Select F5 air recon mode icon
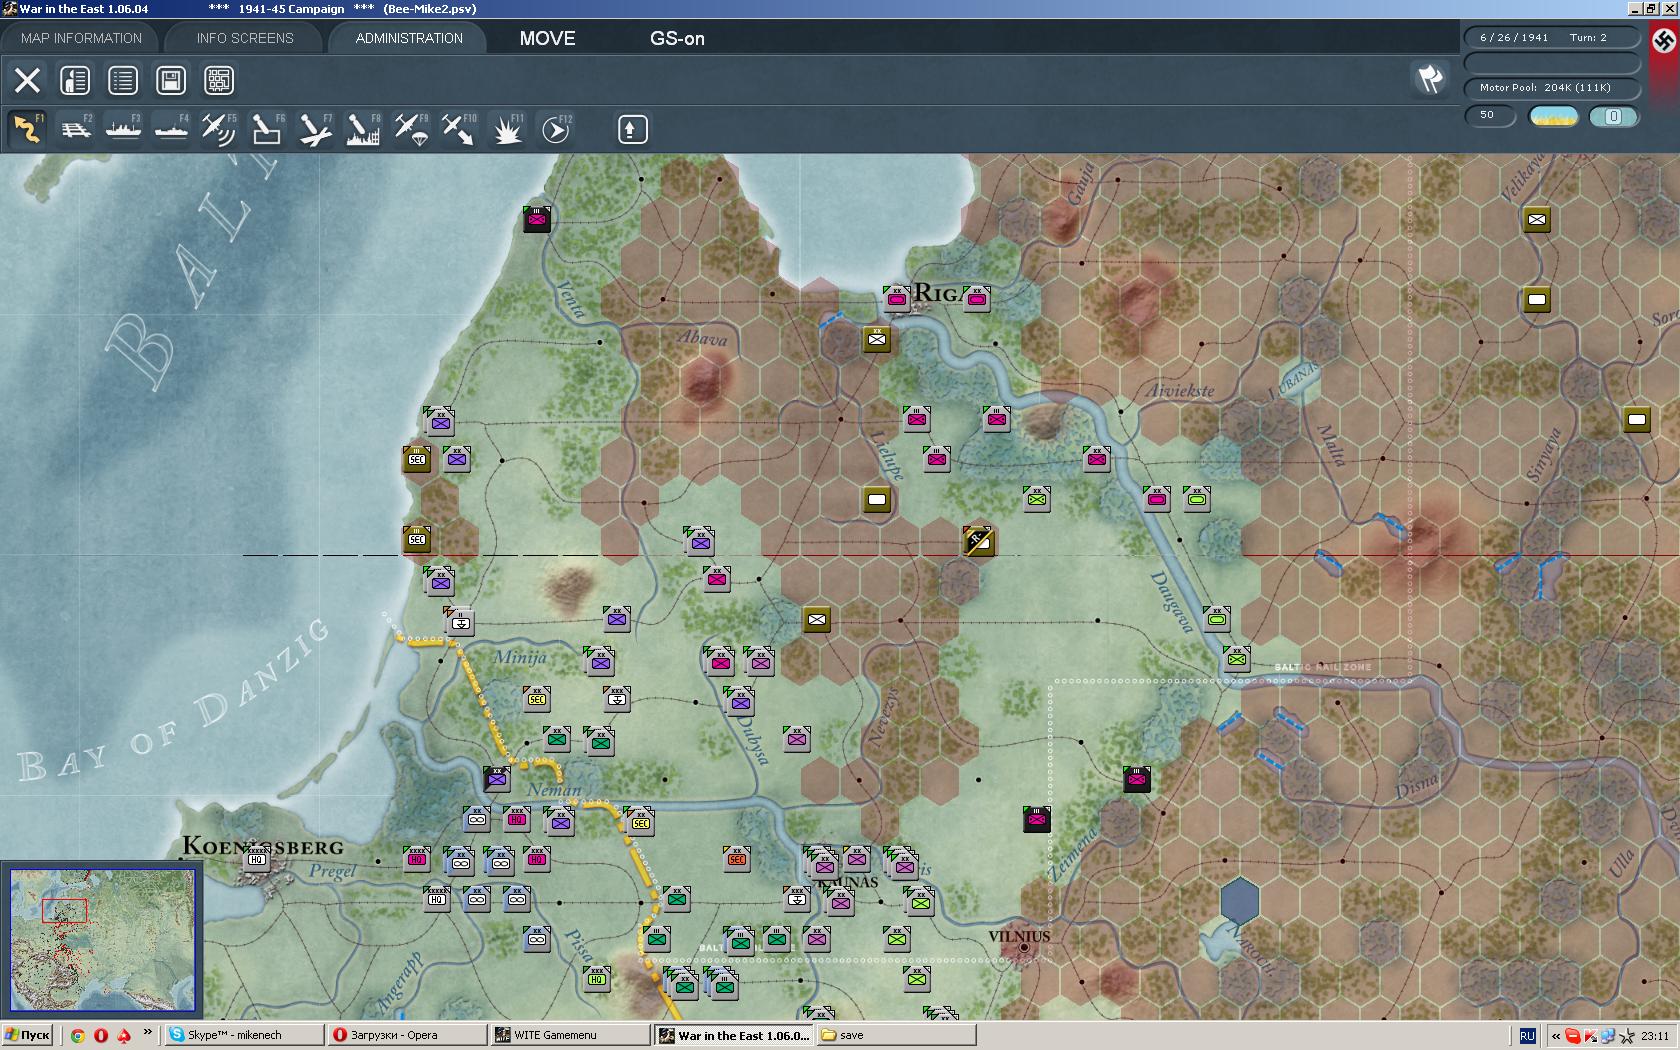 (219, 129)
